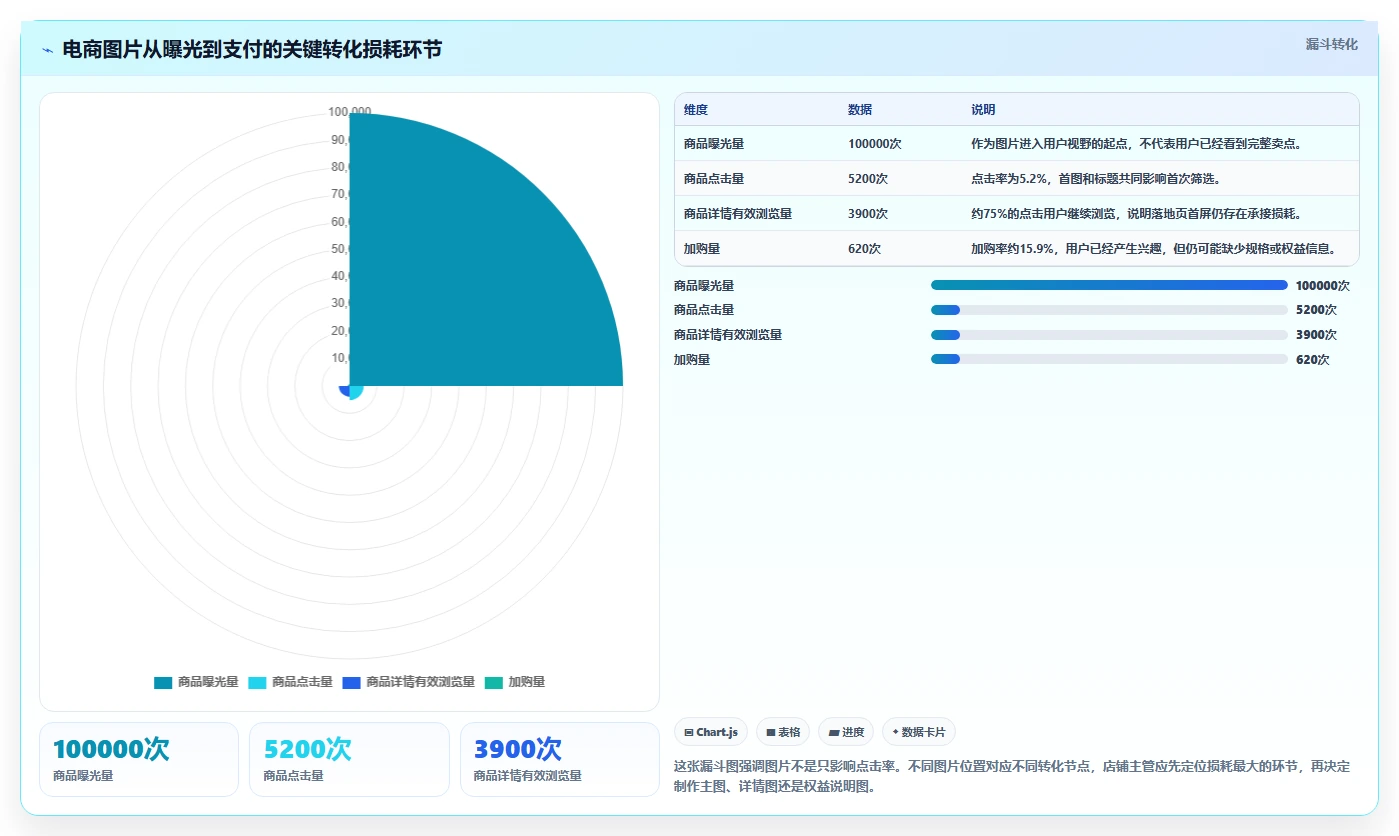This screenshot has height=836, width=1399.
Task: Click the description beginning 点击率为5.2%
Action: pyautogui.click(x=1096, y=179)
